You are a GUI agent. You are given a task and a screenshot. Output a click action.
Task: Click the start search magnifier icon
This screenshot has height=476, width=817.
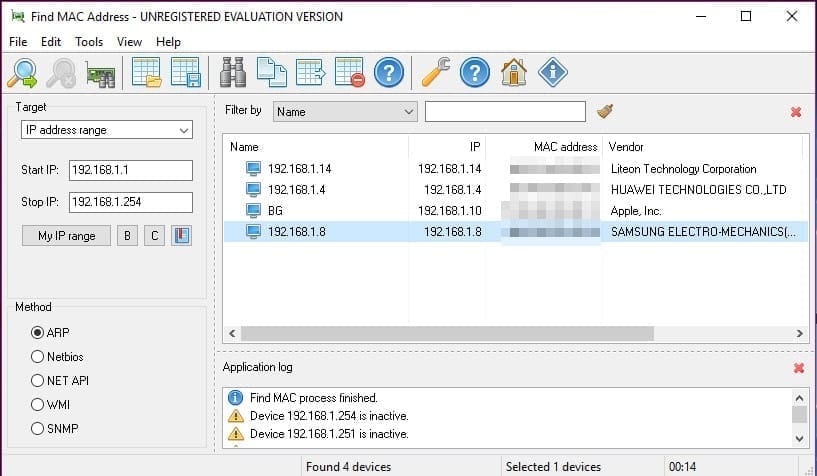[x=22, y=73]
